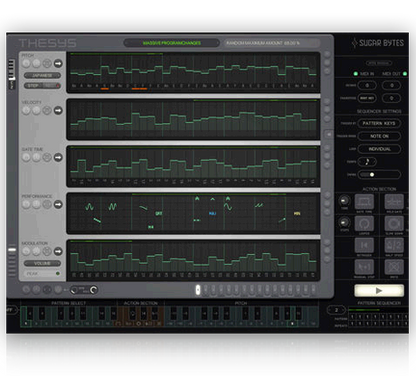Click the Steps knob in Action Section

point(344,222)
